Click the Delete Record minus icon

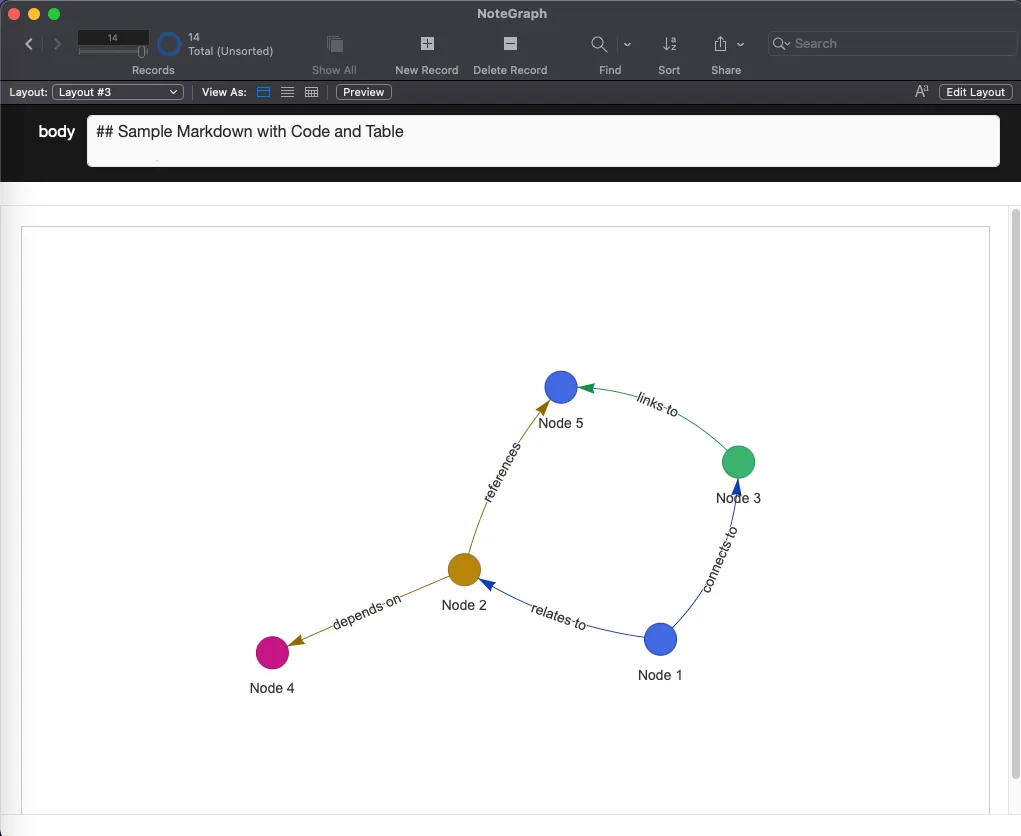point(510,44)
